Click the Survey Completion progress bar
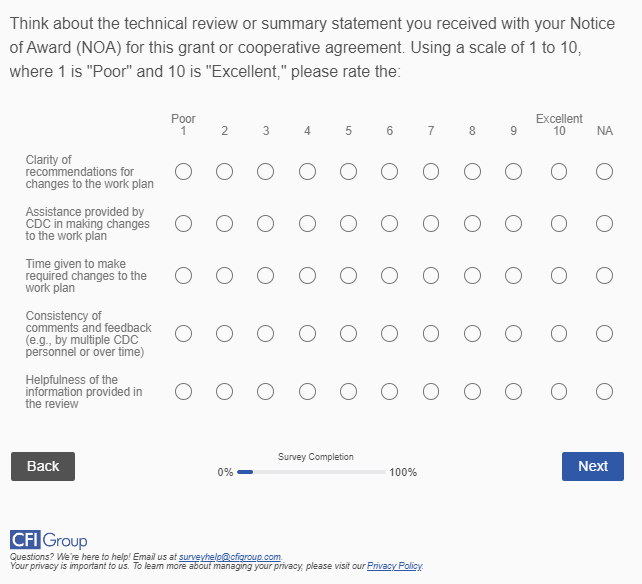Image resolution: width=642 pixels, height=584 pixels. (x=311, y=472)
